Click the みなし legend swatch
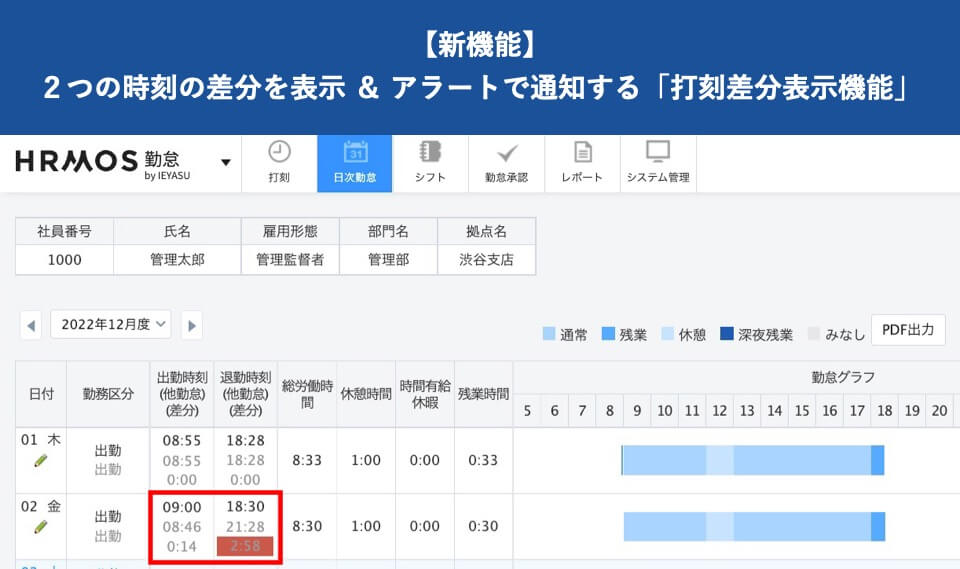 814,334
